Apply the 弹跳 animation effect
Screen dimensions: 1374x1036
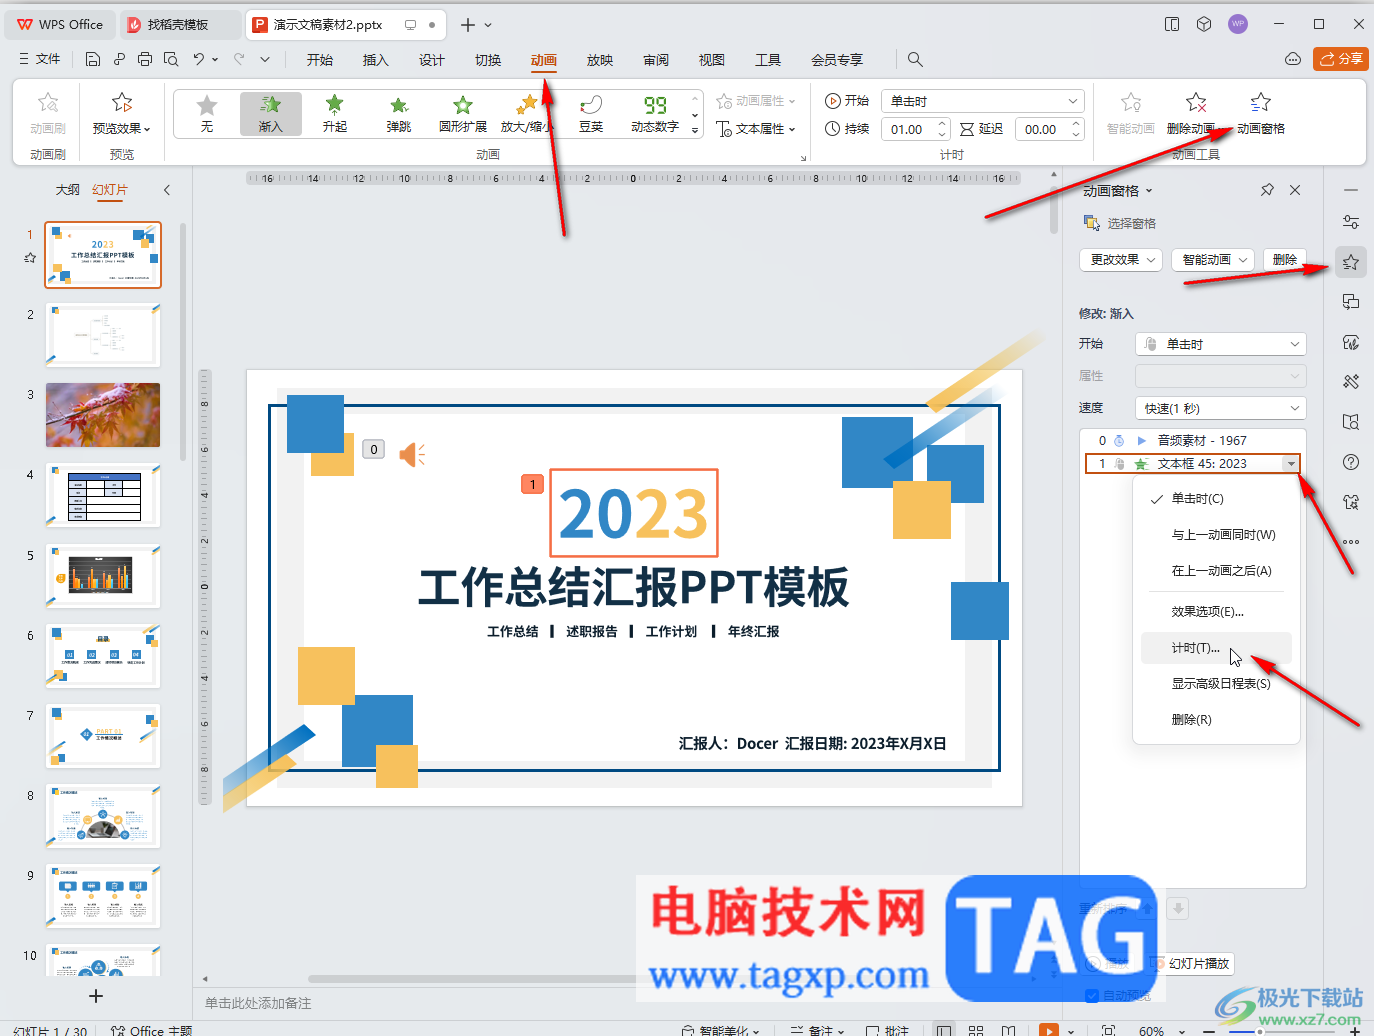click(399, 113)
